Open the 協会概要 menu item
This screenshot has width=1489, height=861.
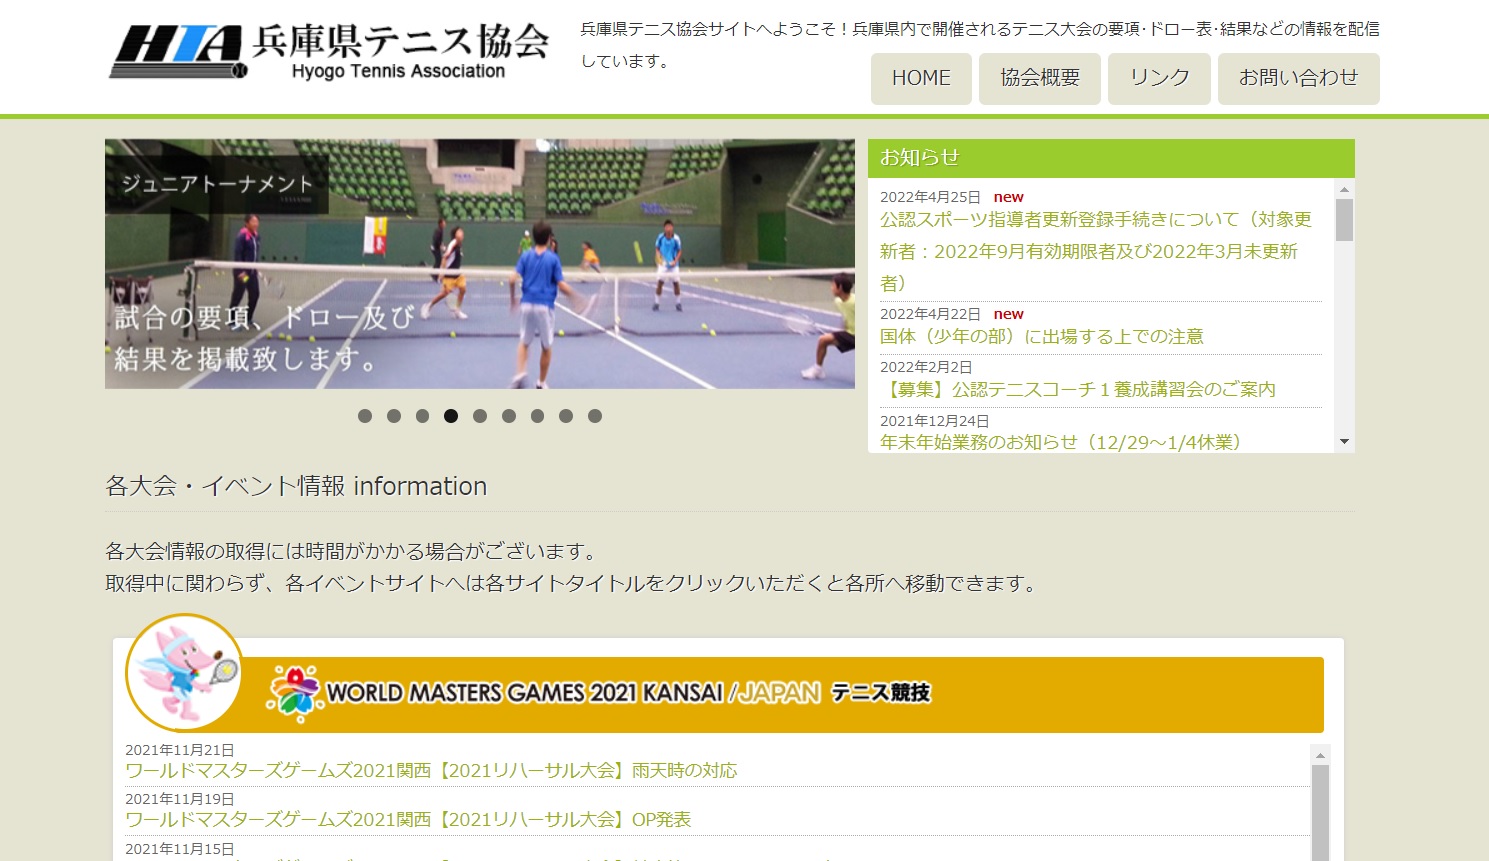1040,78
